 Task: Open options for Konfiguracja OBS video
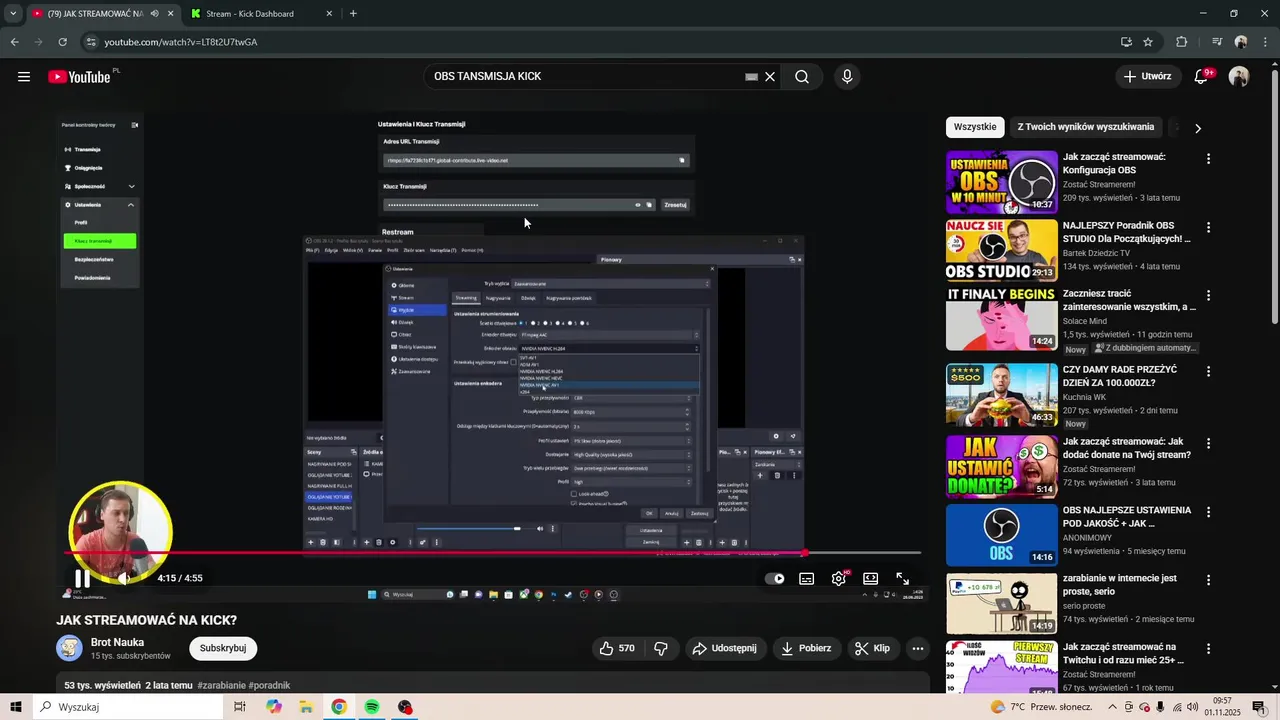1209,159
